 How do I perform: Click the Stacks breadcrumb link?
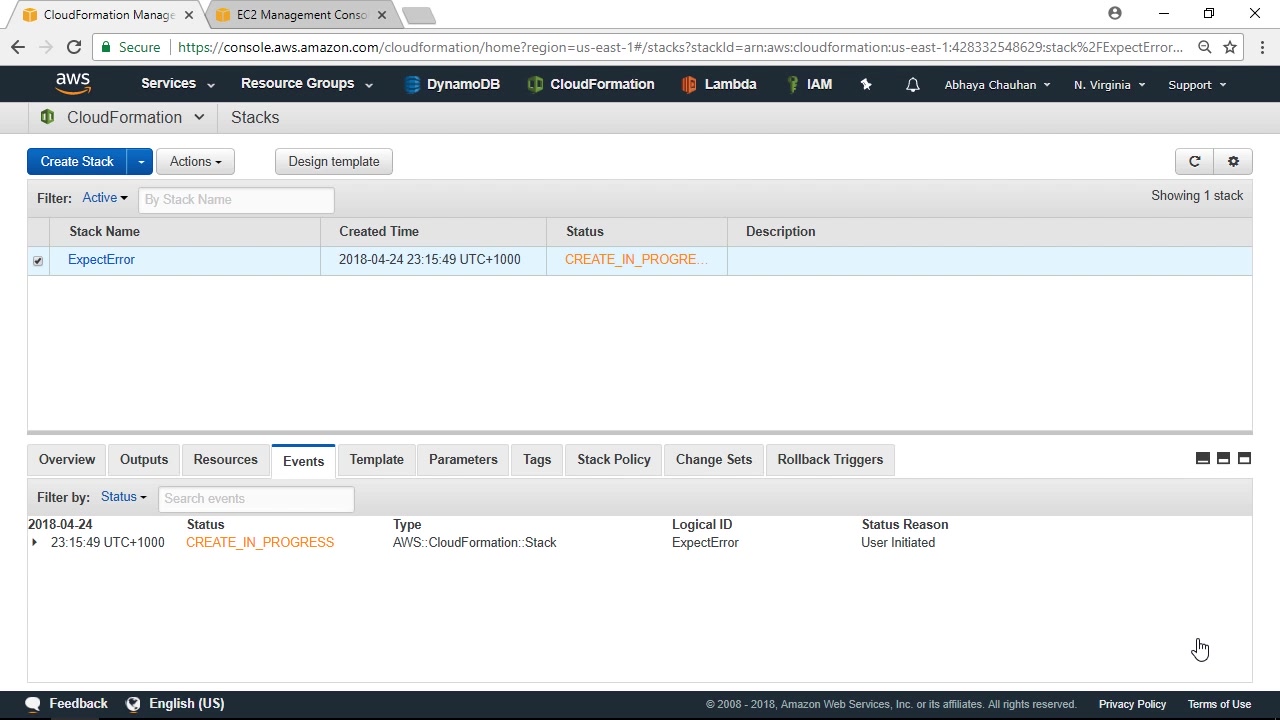[x=255, y=117]
